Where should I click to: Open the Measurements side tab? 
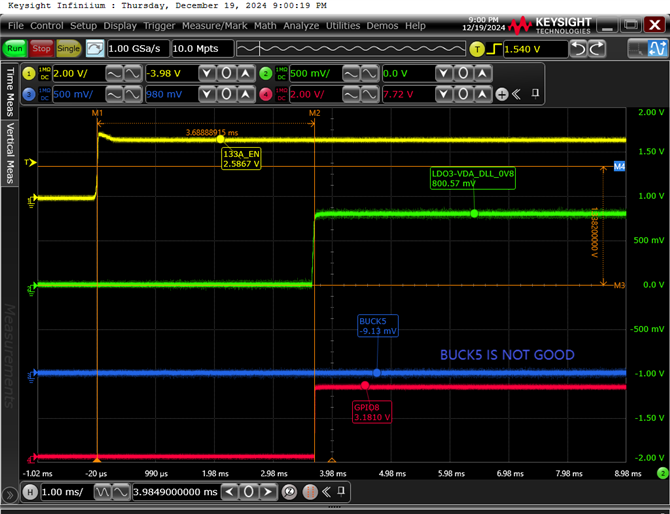coord(10,356)
